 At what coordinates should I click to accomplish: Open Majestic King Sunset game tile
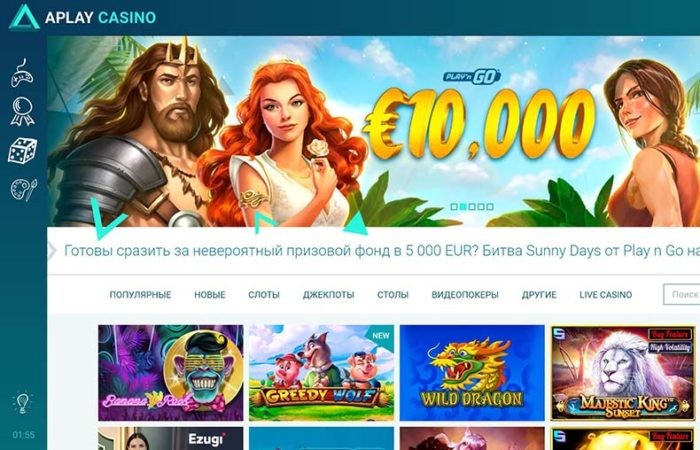coord(623,373)
